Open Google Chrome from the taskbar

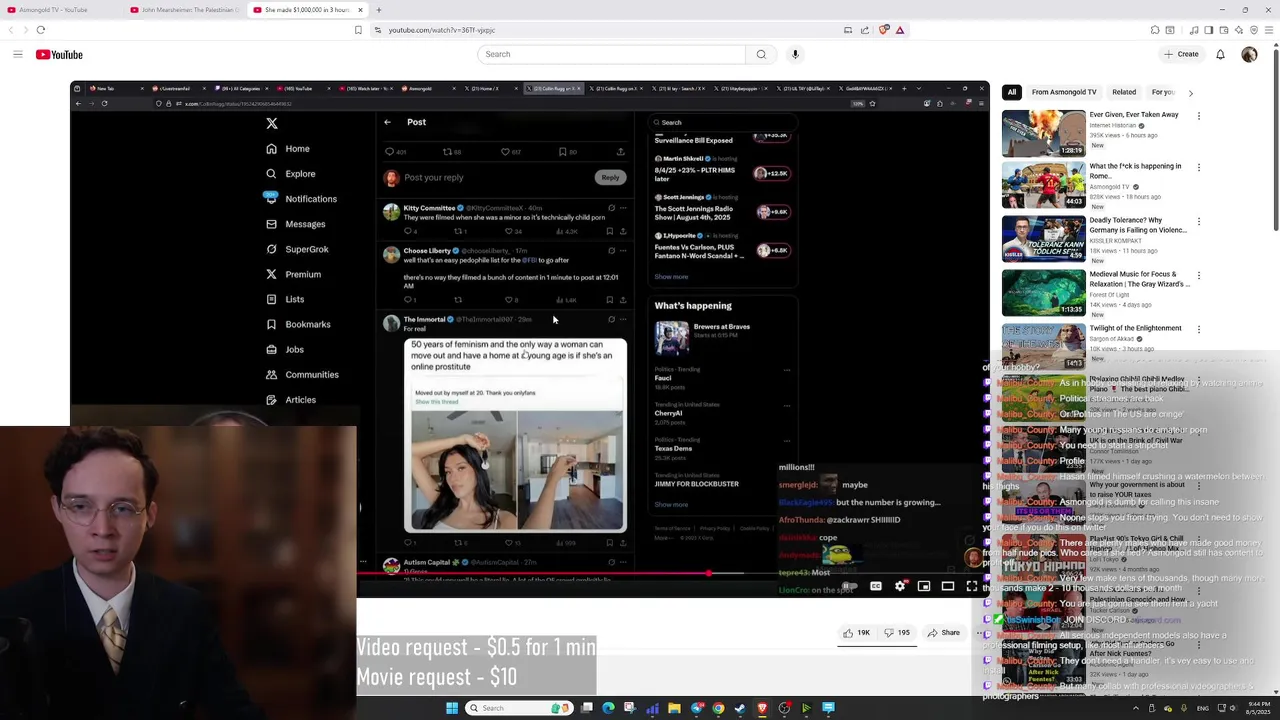tap(718, 708)
